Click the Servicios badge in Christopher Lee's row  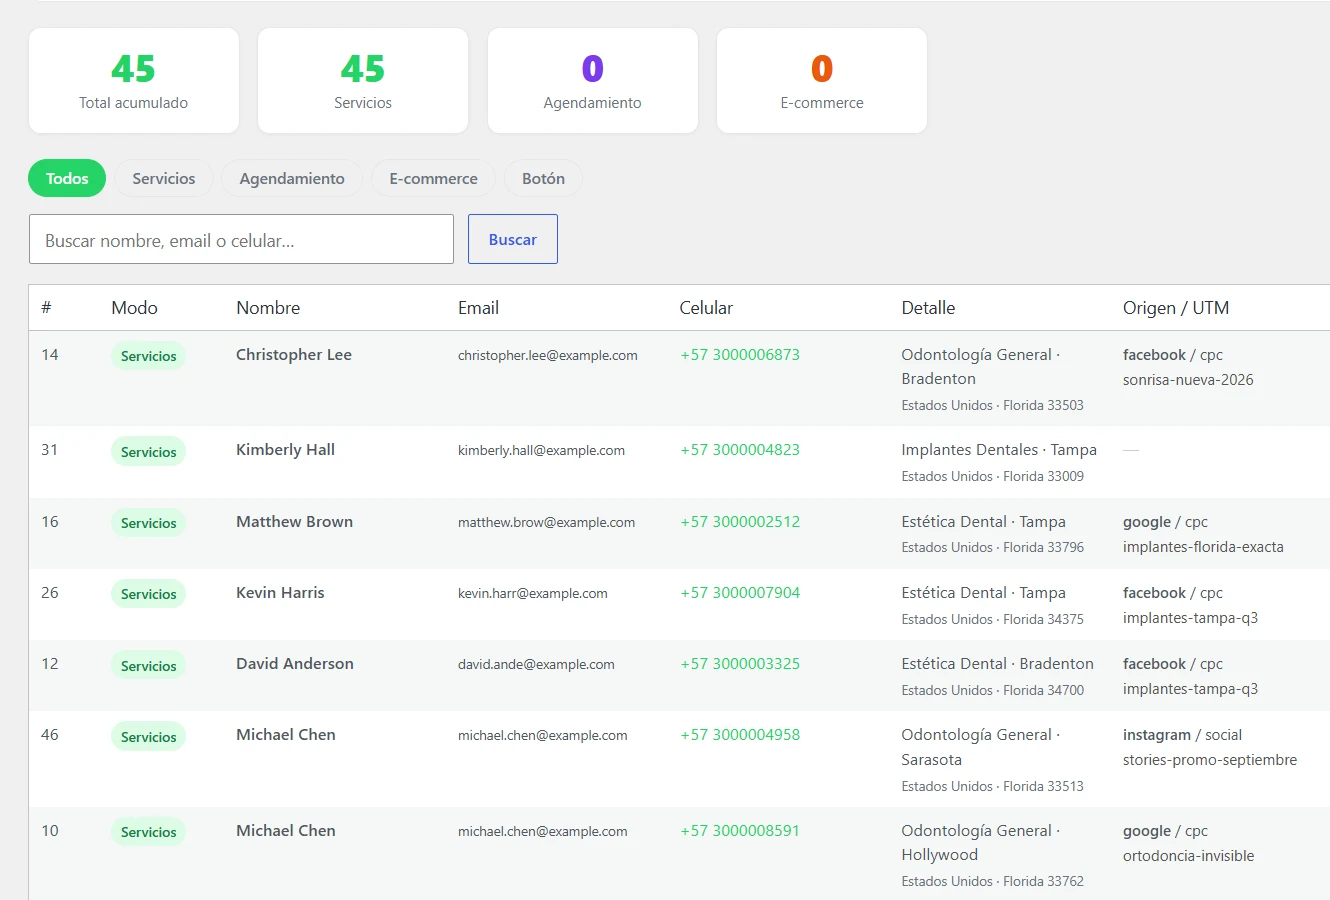[x=148, y=356]
